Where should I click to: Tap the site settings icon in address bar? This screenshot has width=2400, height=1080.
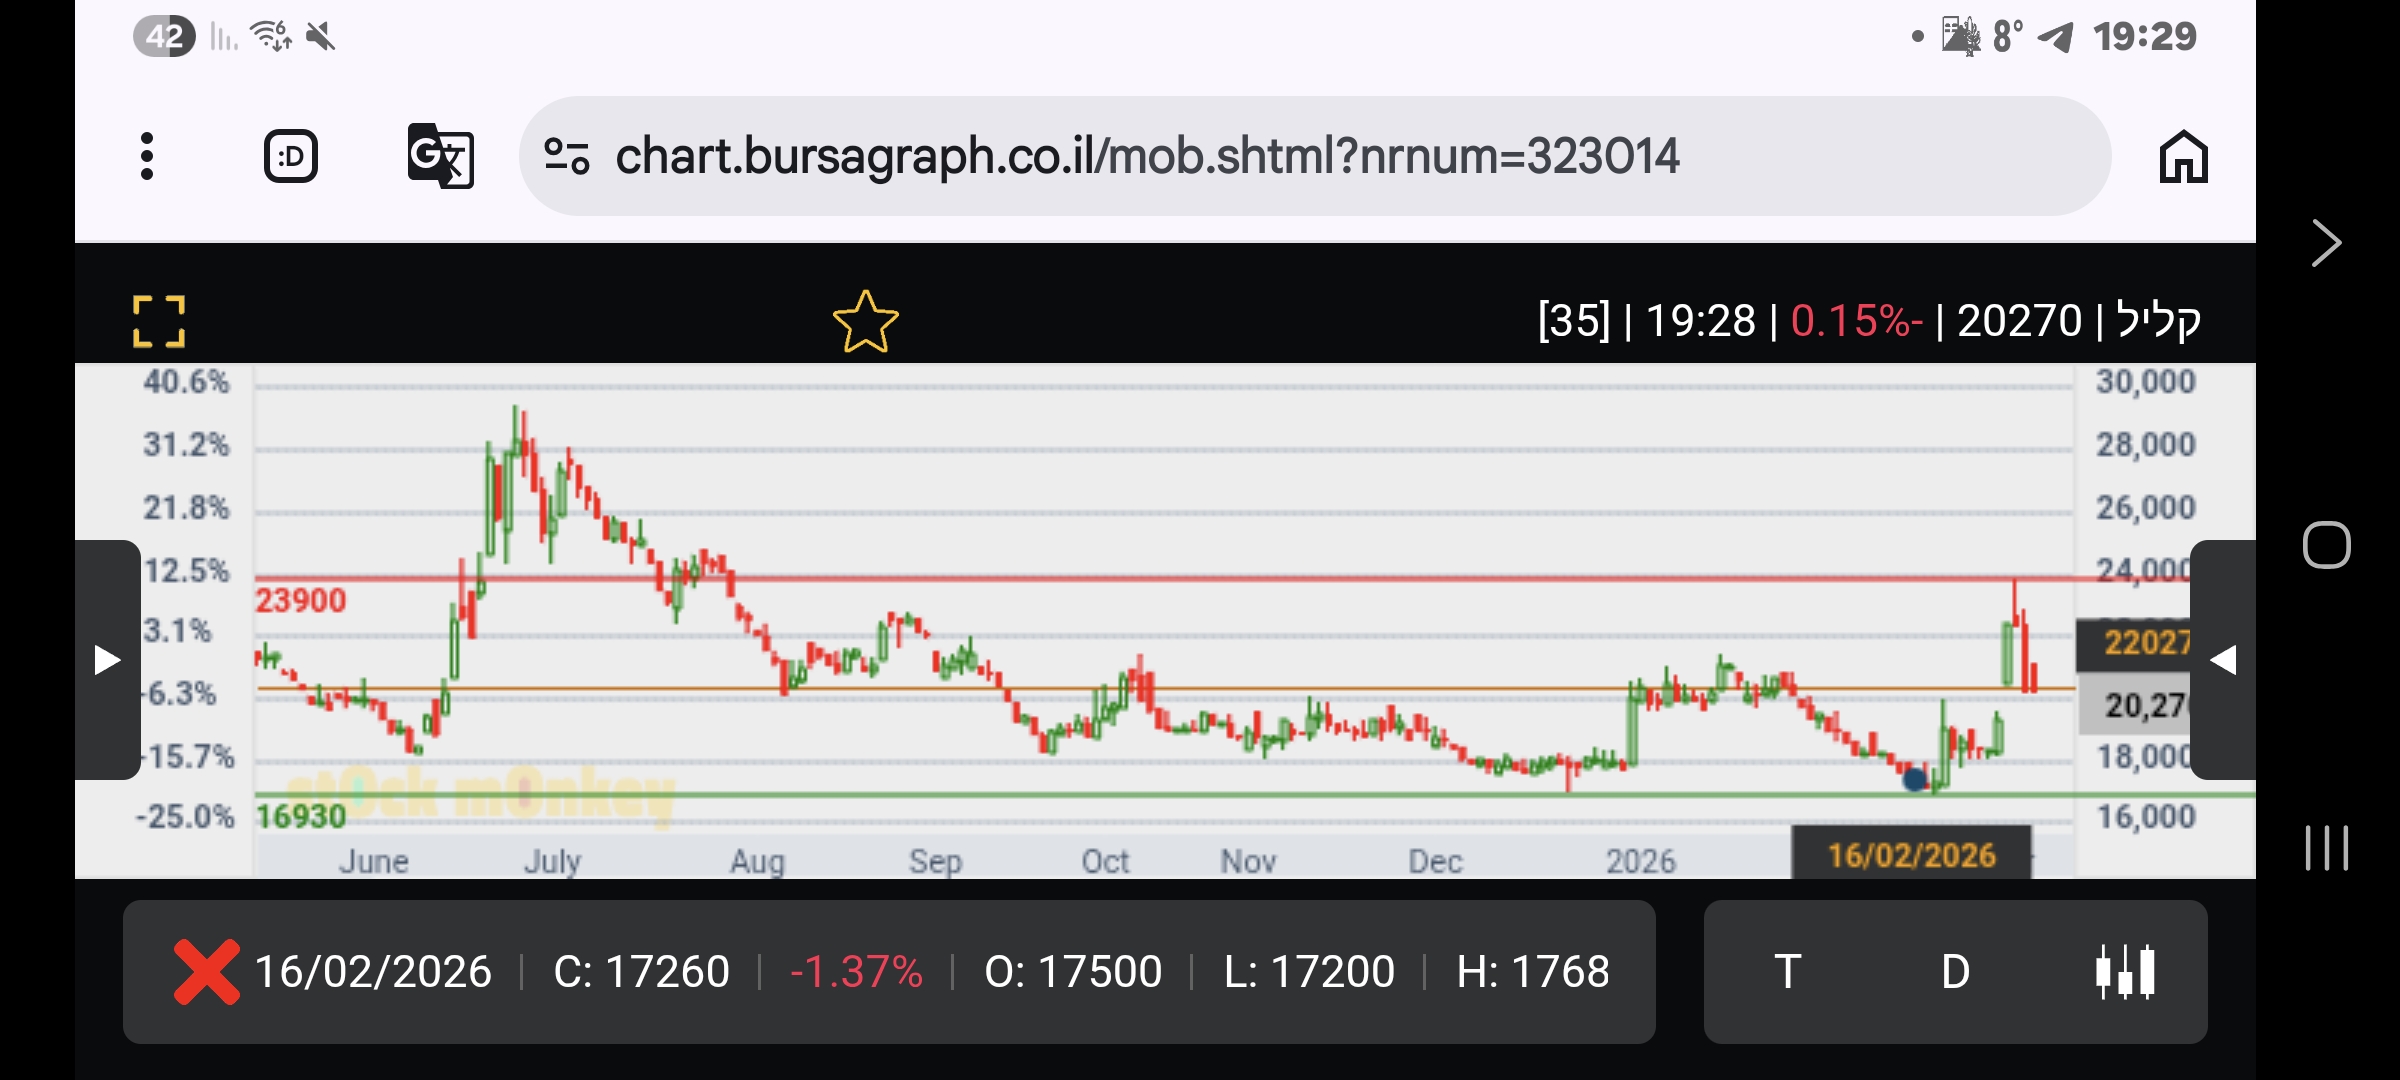coord(566,156)
